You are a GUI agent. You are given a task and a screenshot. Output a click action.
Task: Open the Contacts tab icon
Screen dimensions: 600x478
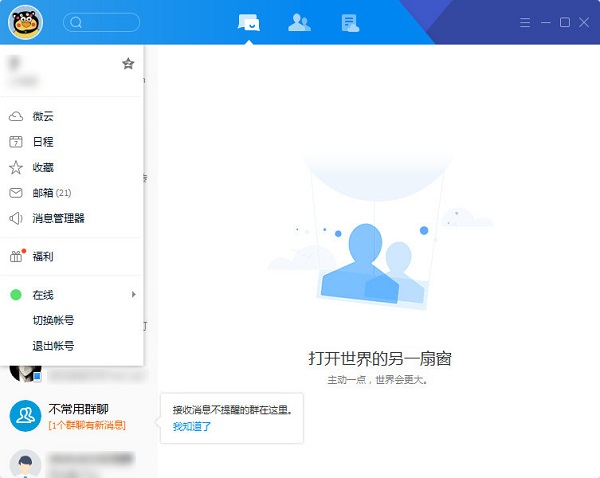click(x=299, y=22)
